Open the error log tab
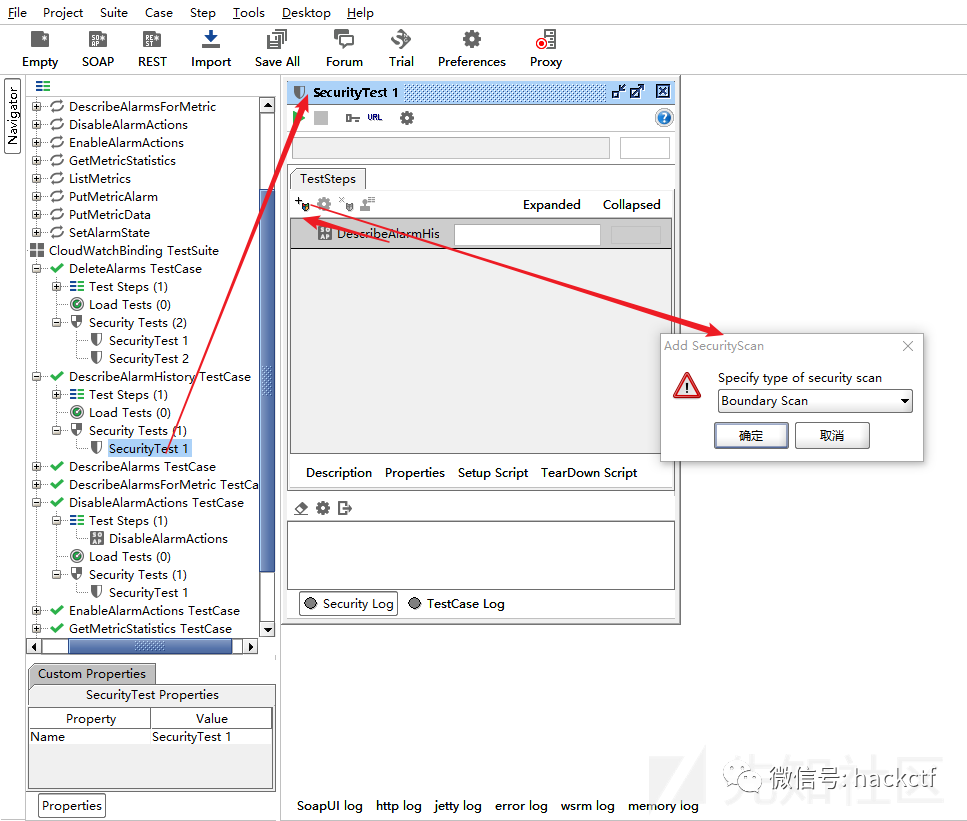967x821 pixels. [x=521, y=806]
